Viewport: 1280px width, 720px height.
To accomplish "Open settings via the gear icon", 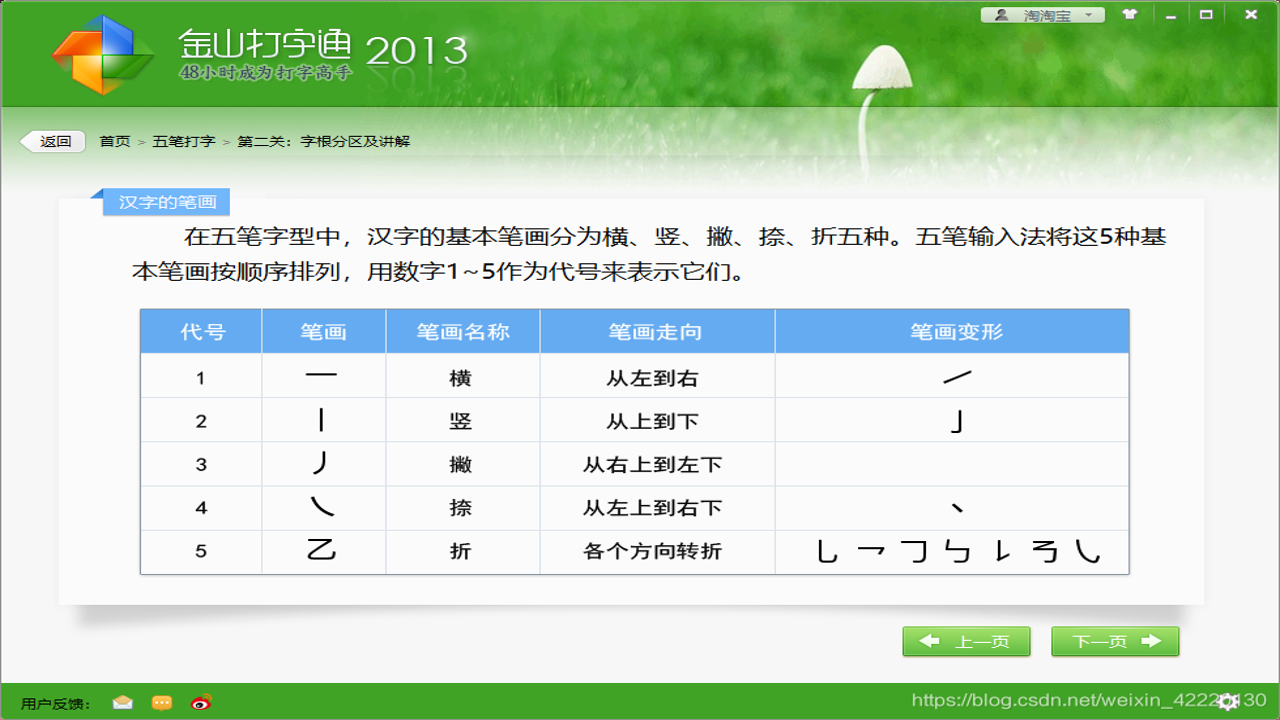I will [x=1229, y=700].
